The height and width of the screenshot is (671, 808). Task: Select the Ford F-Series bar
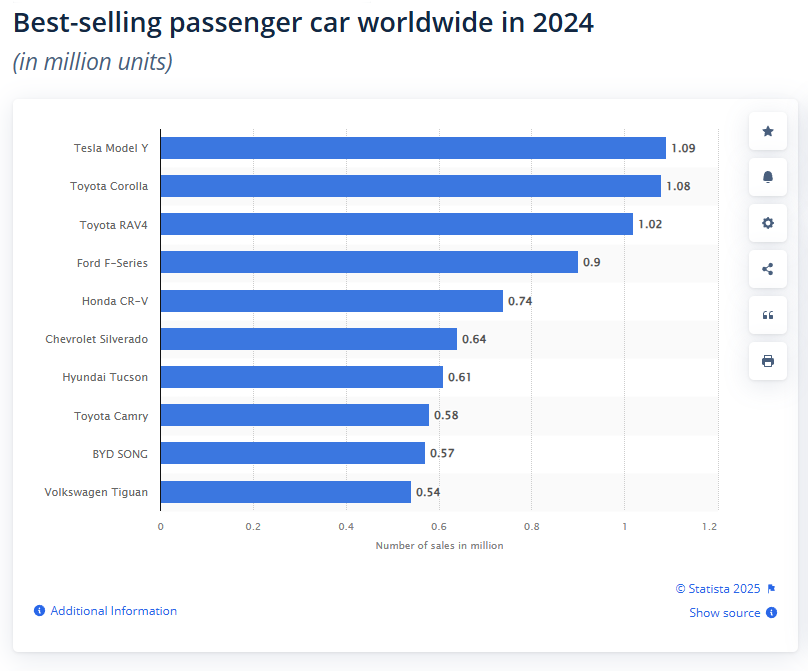(369, 262)
